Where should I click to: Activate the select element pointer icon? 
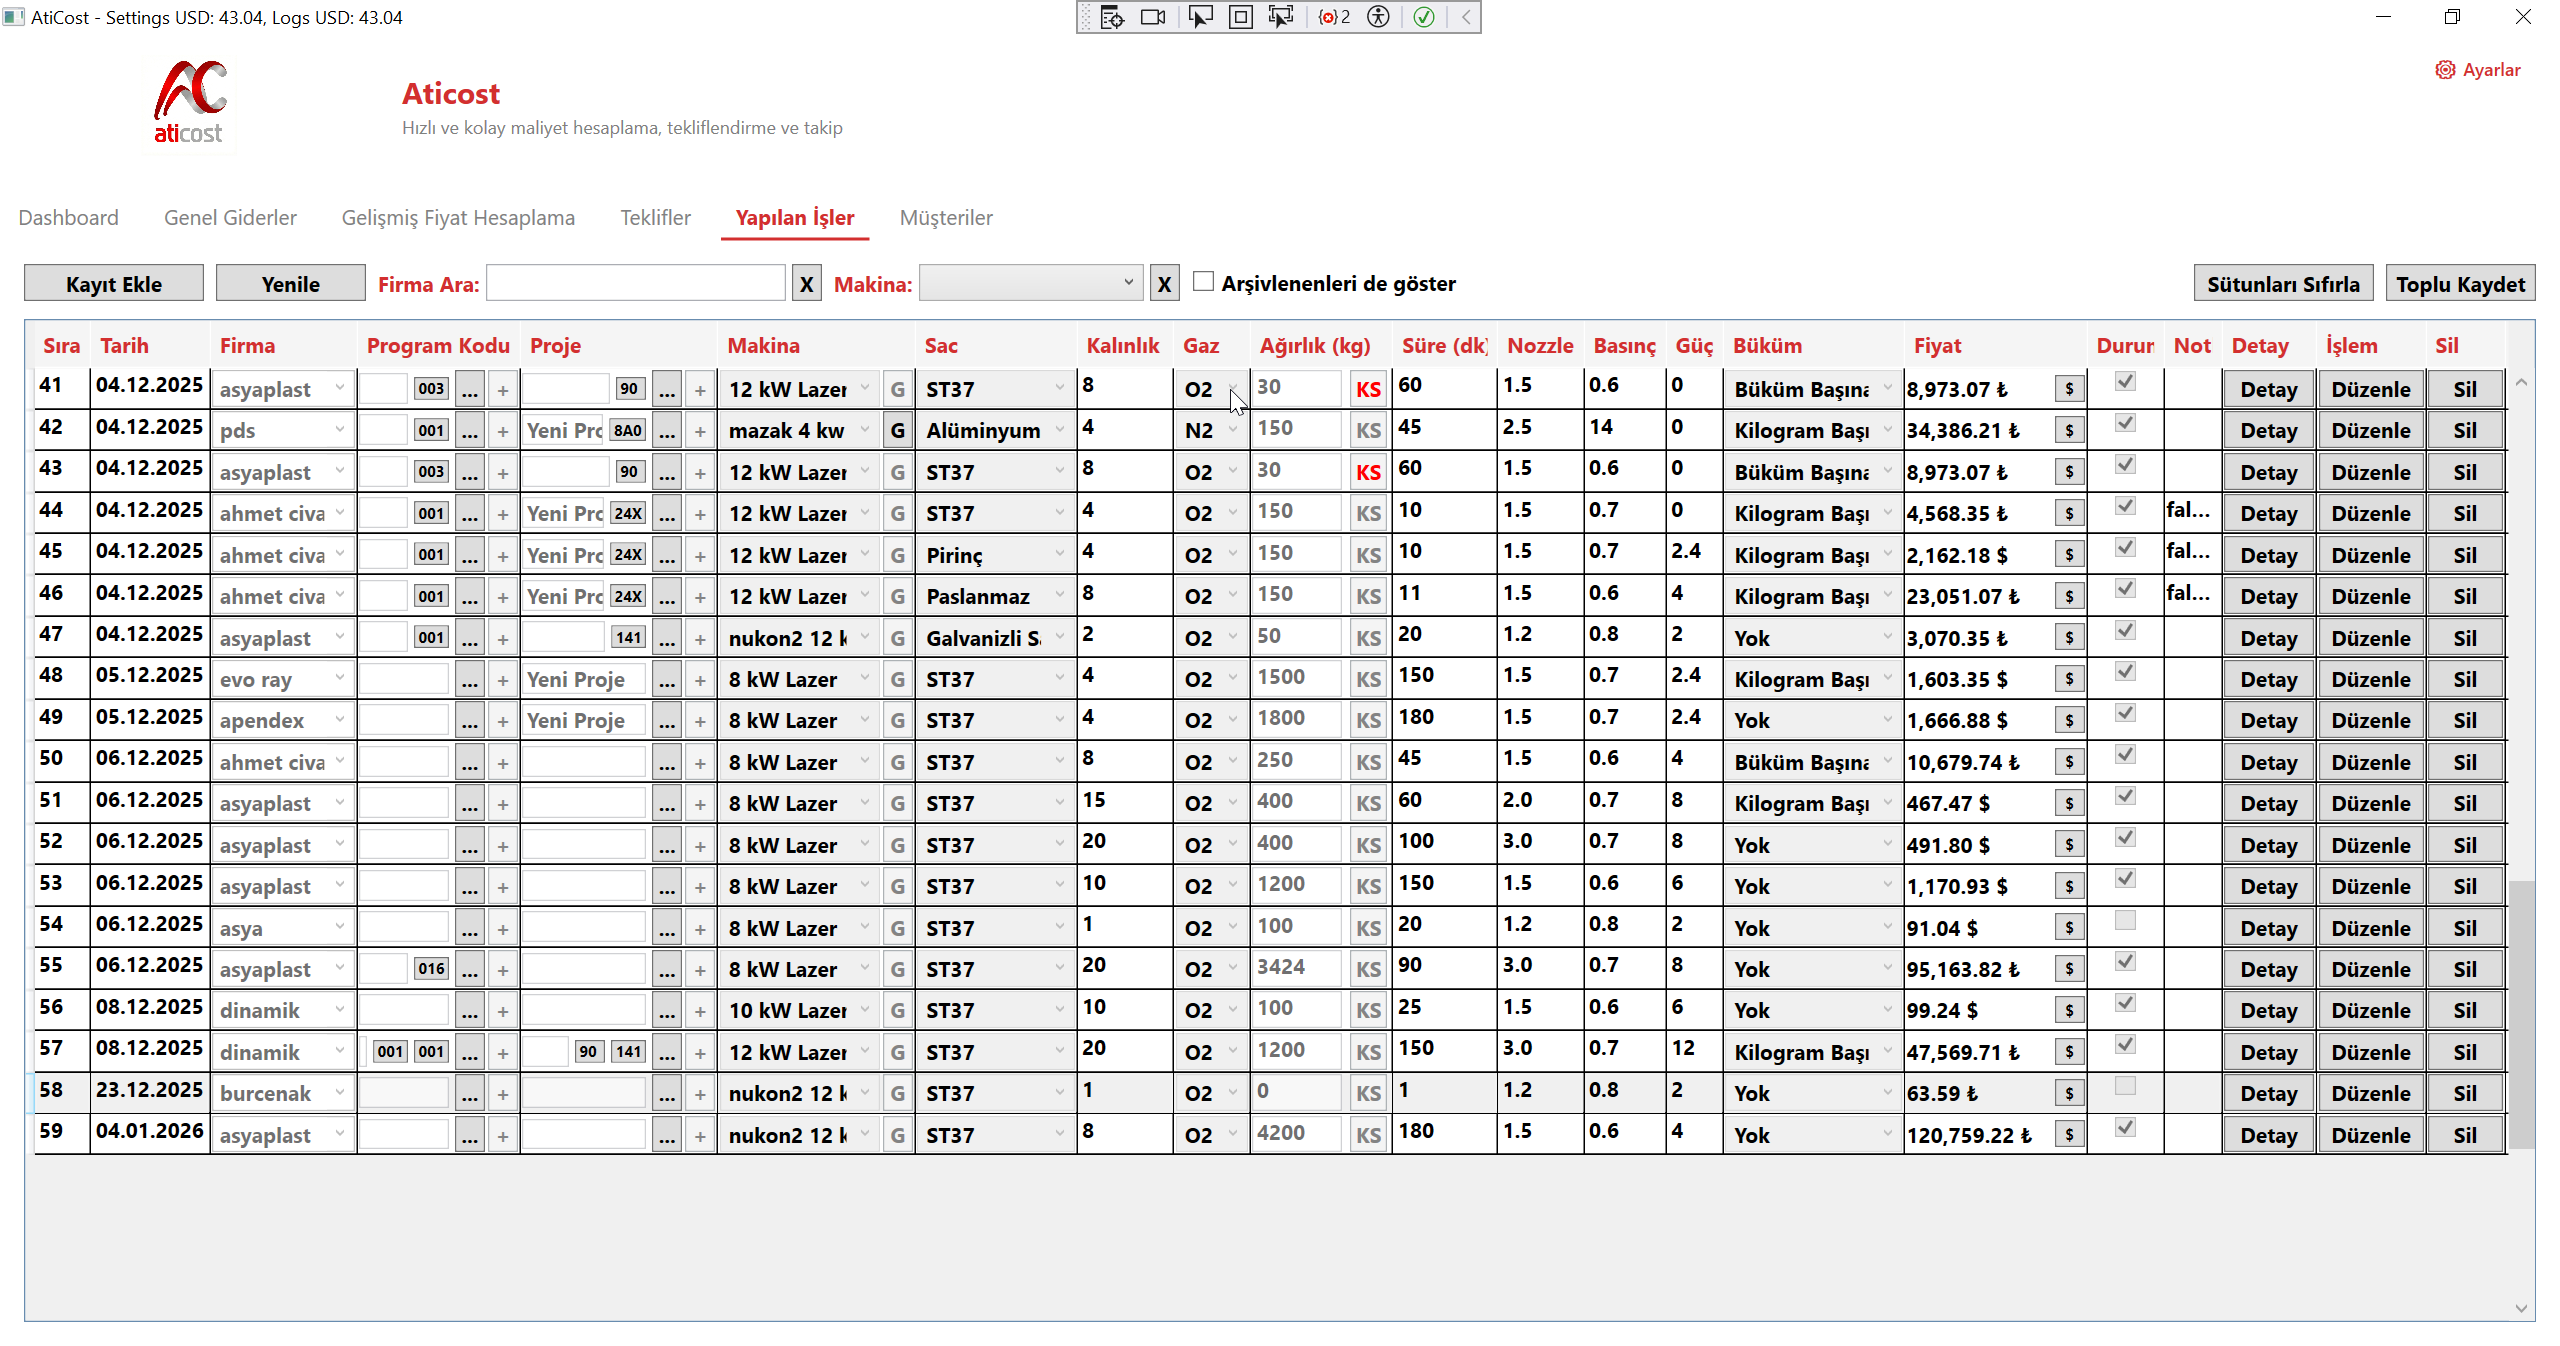[1199, 17]
